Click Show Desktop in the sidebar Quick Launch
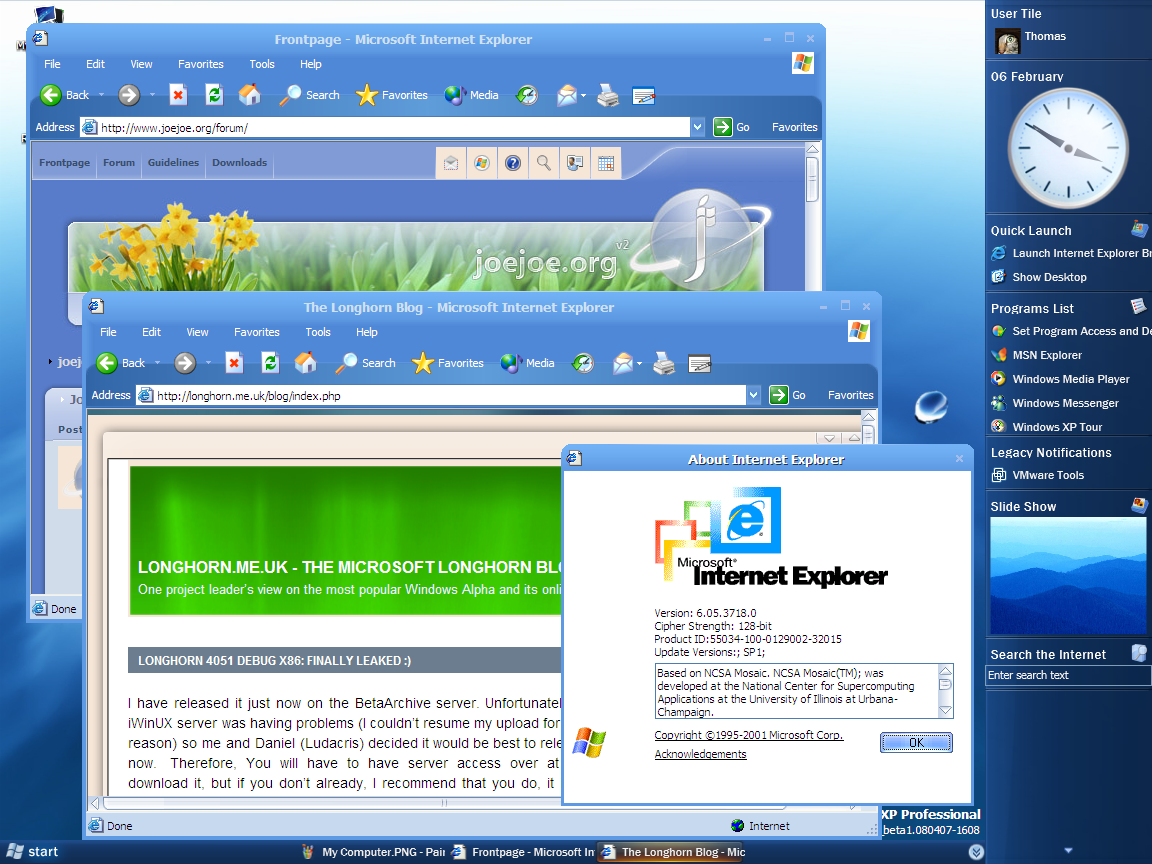 point(1039,277)
